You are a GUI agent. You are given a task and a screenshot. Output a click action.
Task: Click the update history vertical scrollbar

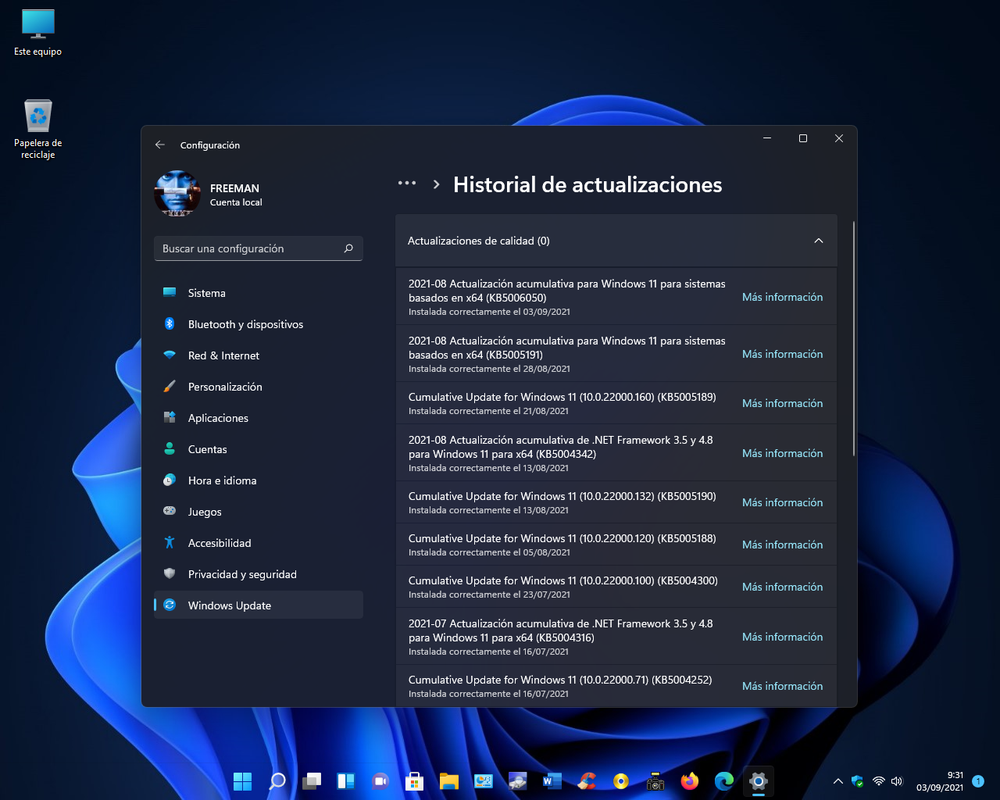853,338
